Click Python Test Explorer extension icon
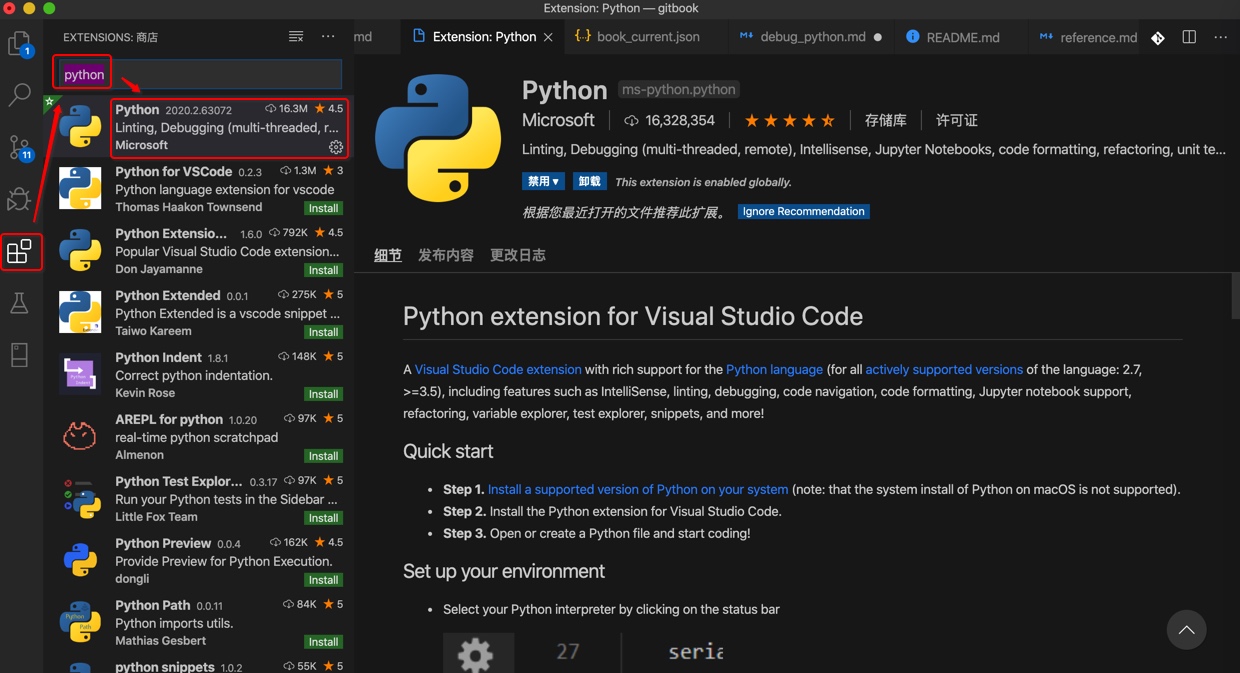1240x673 pixels. click(x=80, y=498)
